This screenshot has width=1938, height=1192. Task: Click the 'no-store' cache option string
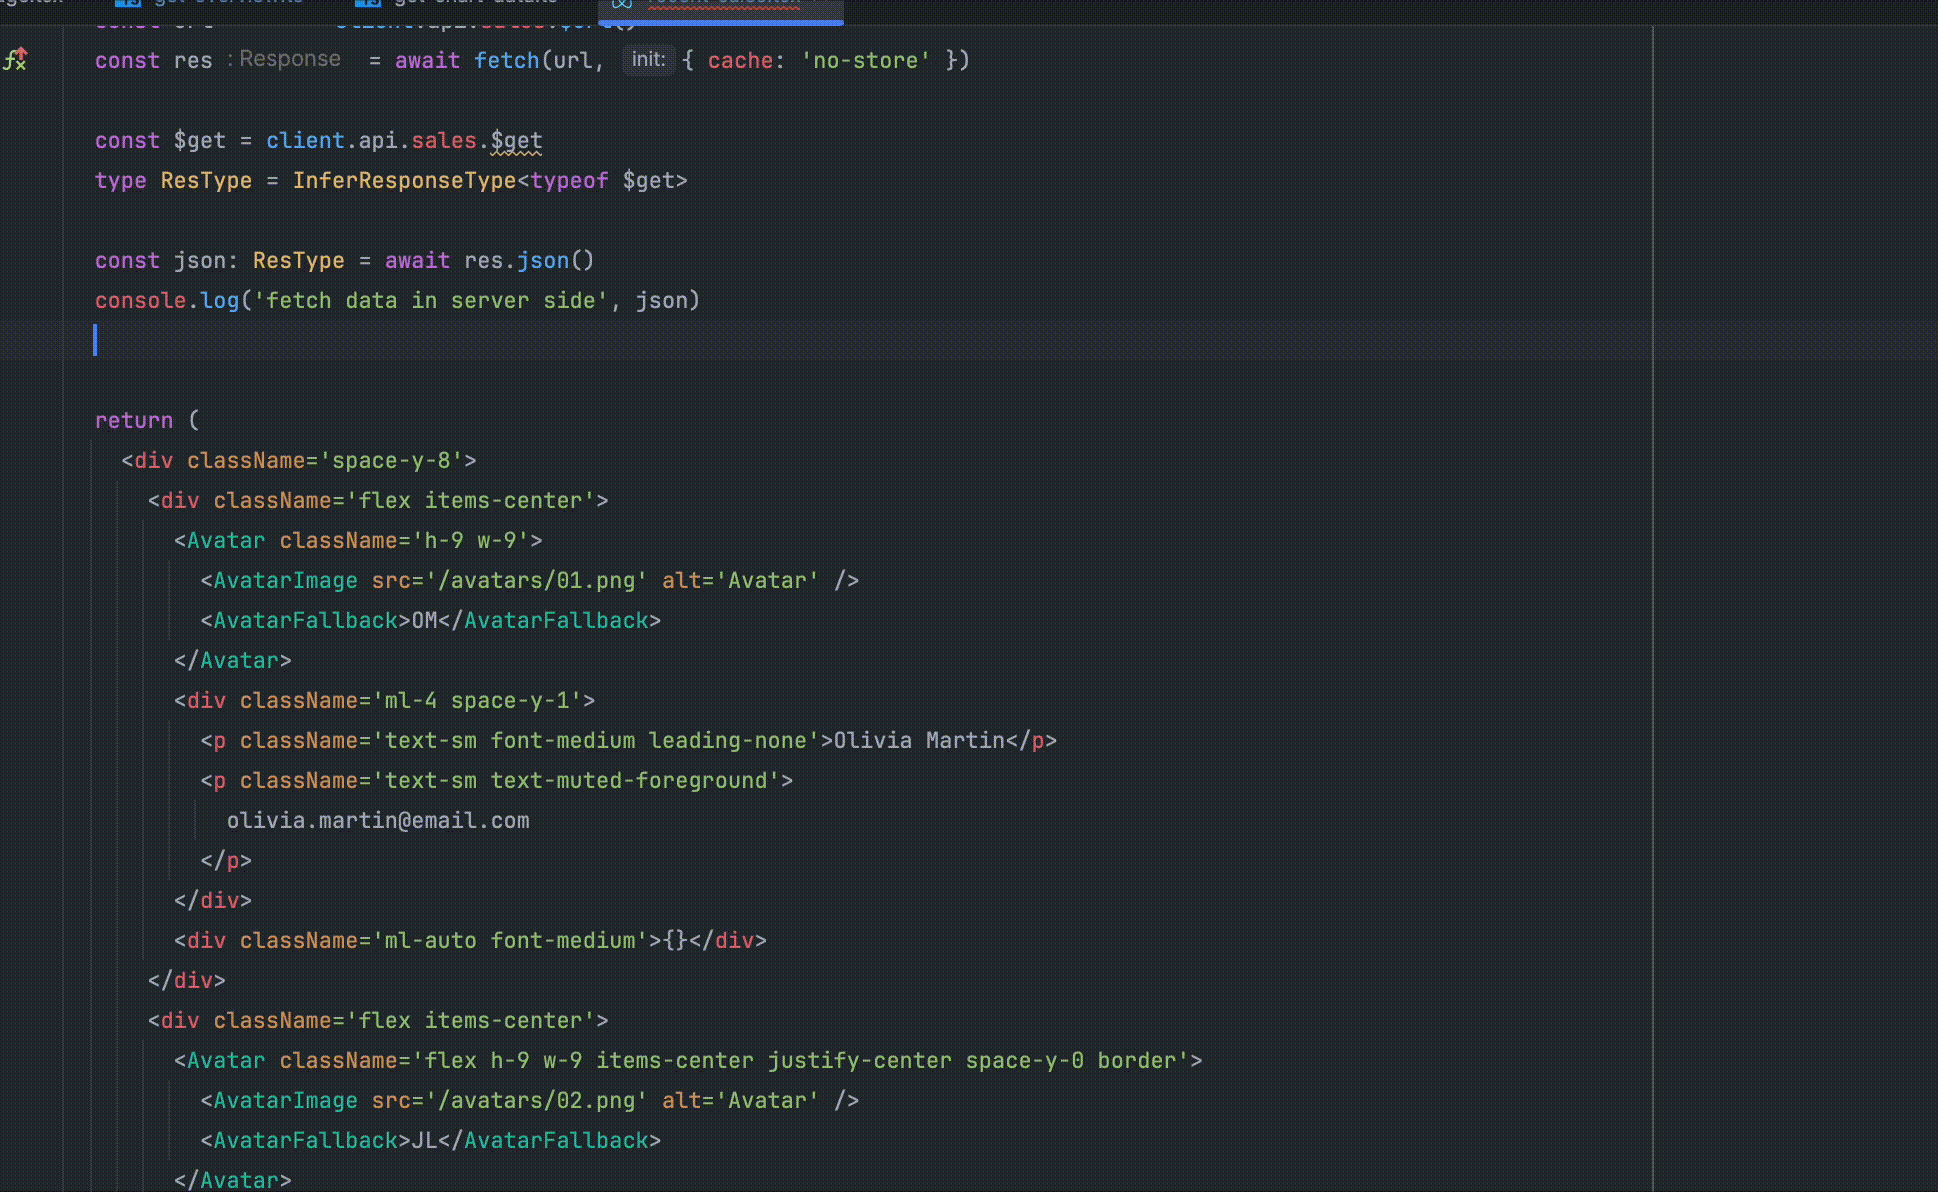[x=865, y=61]
